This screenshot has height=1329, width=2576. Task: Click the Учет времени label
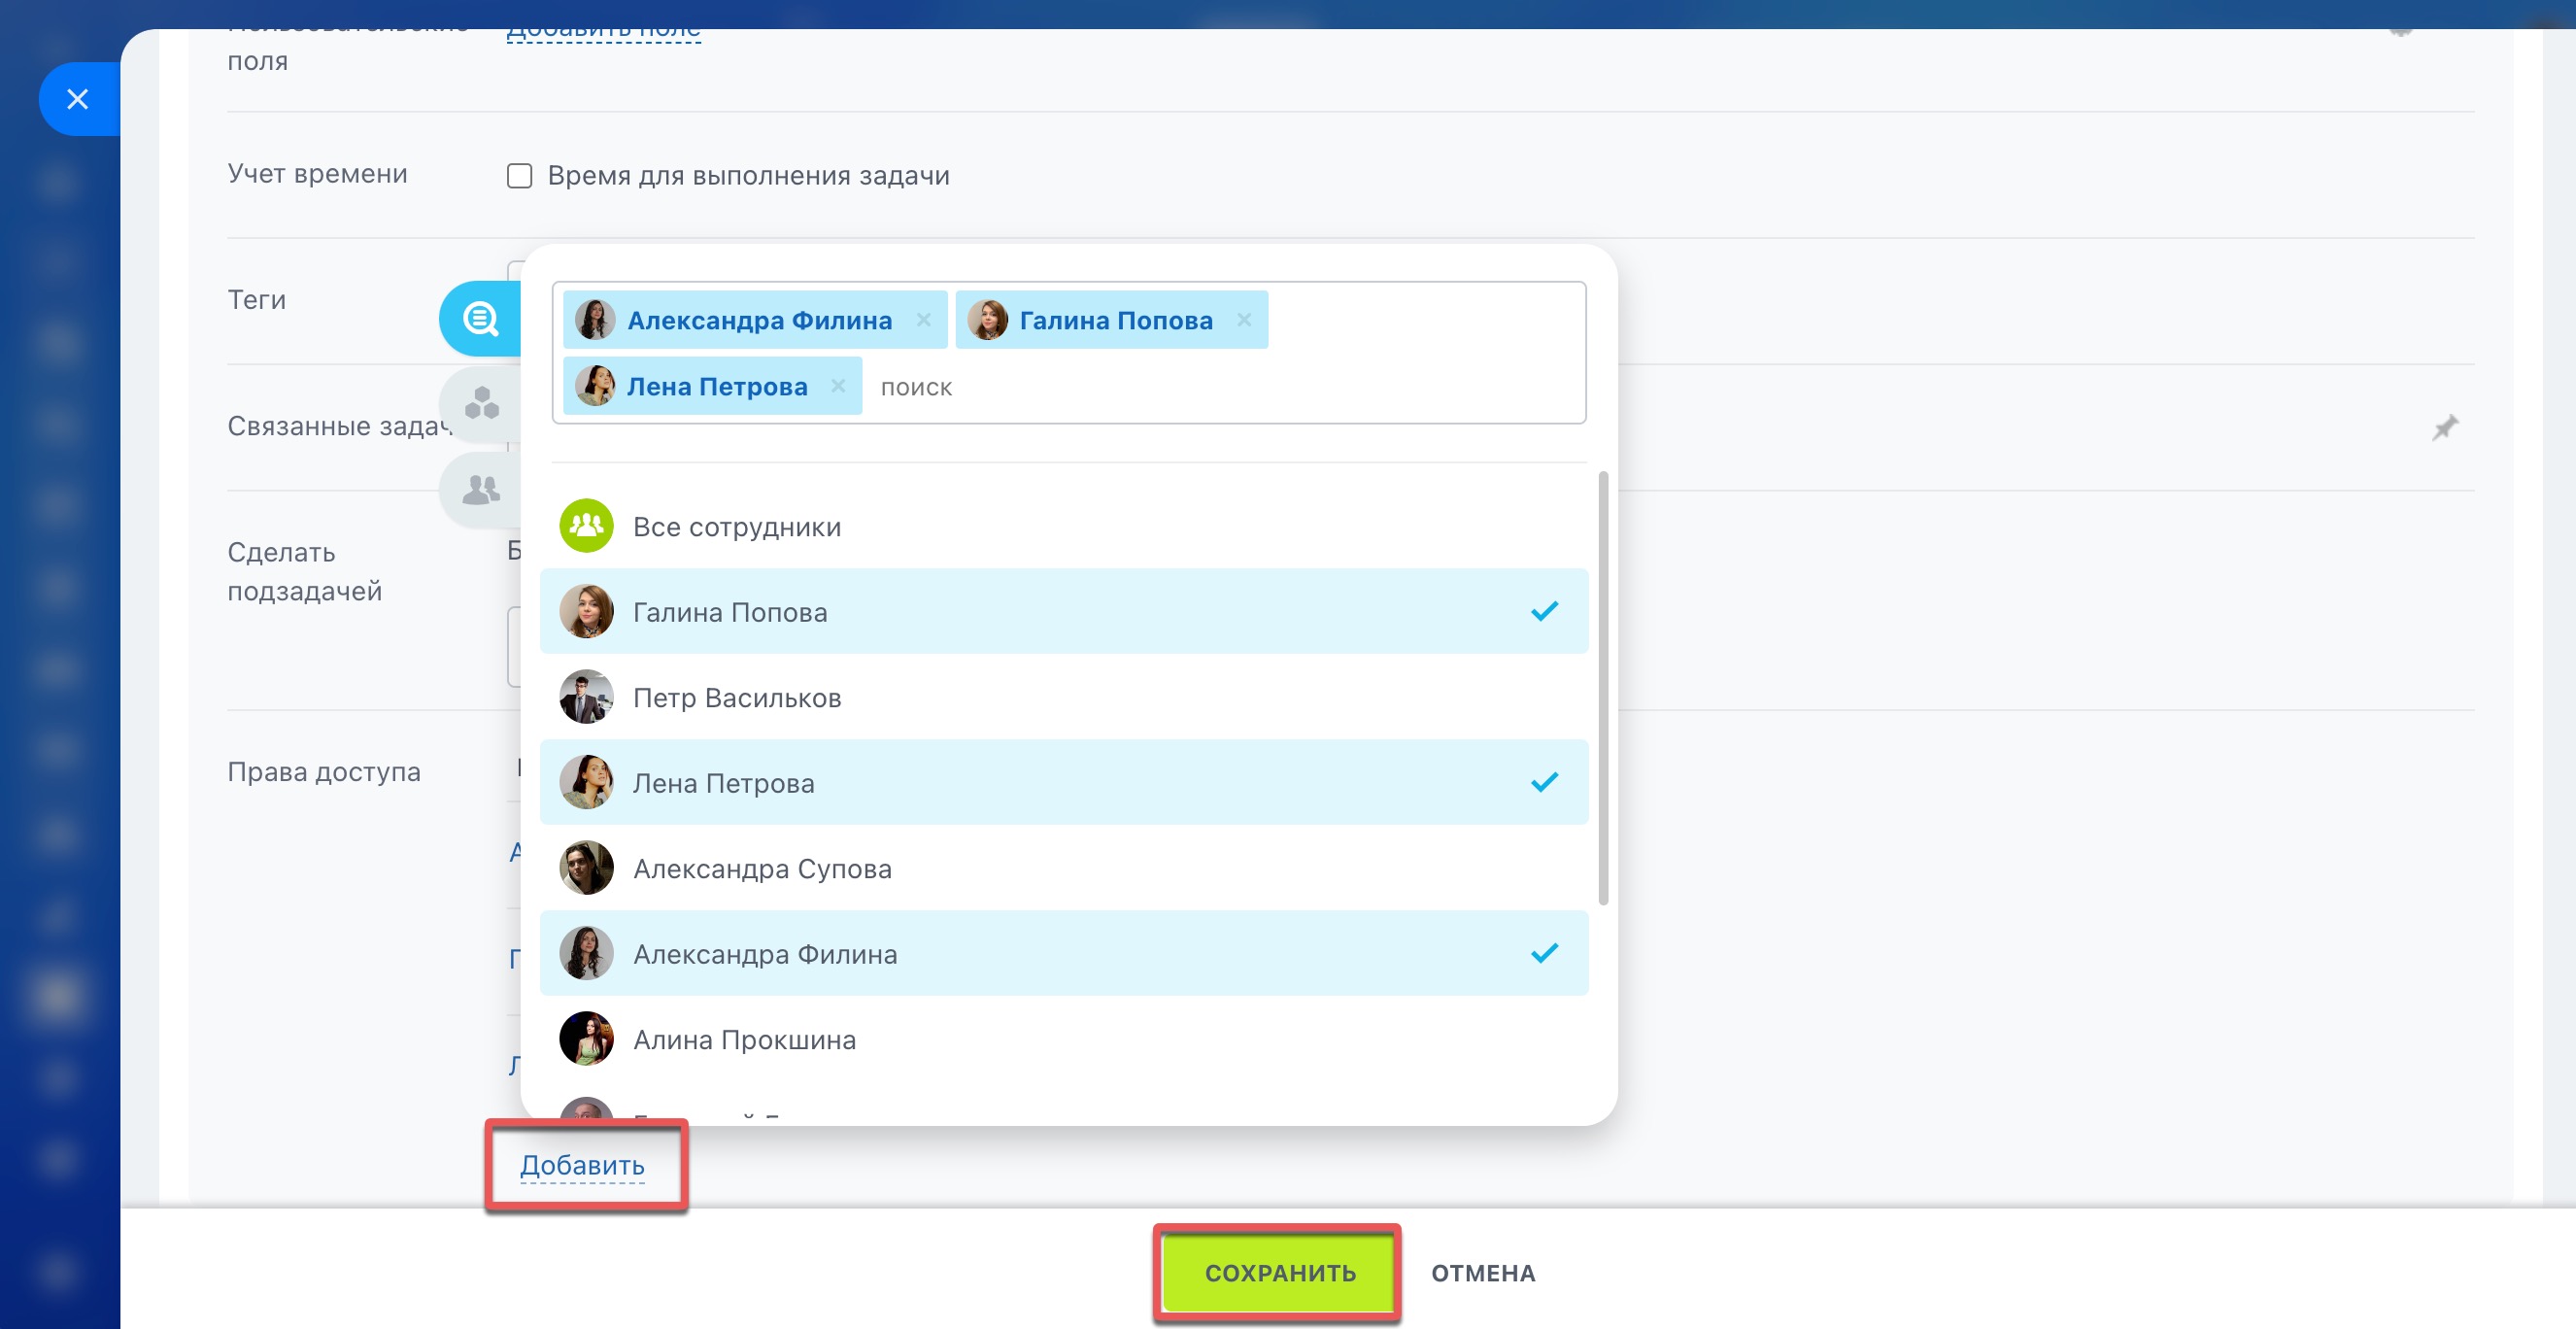[317, 174]
